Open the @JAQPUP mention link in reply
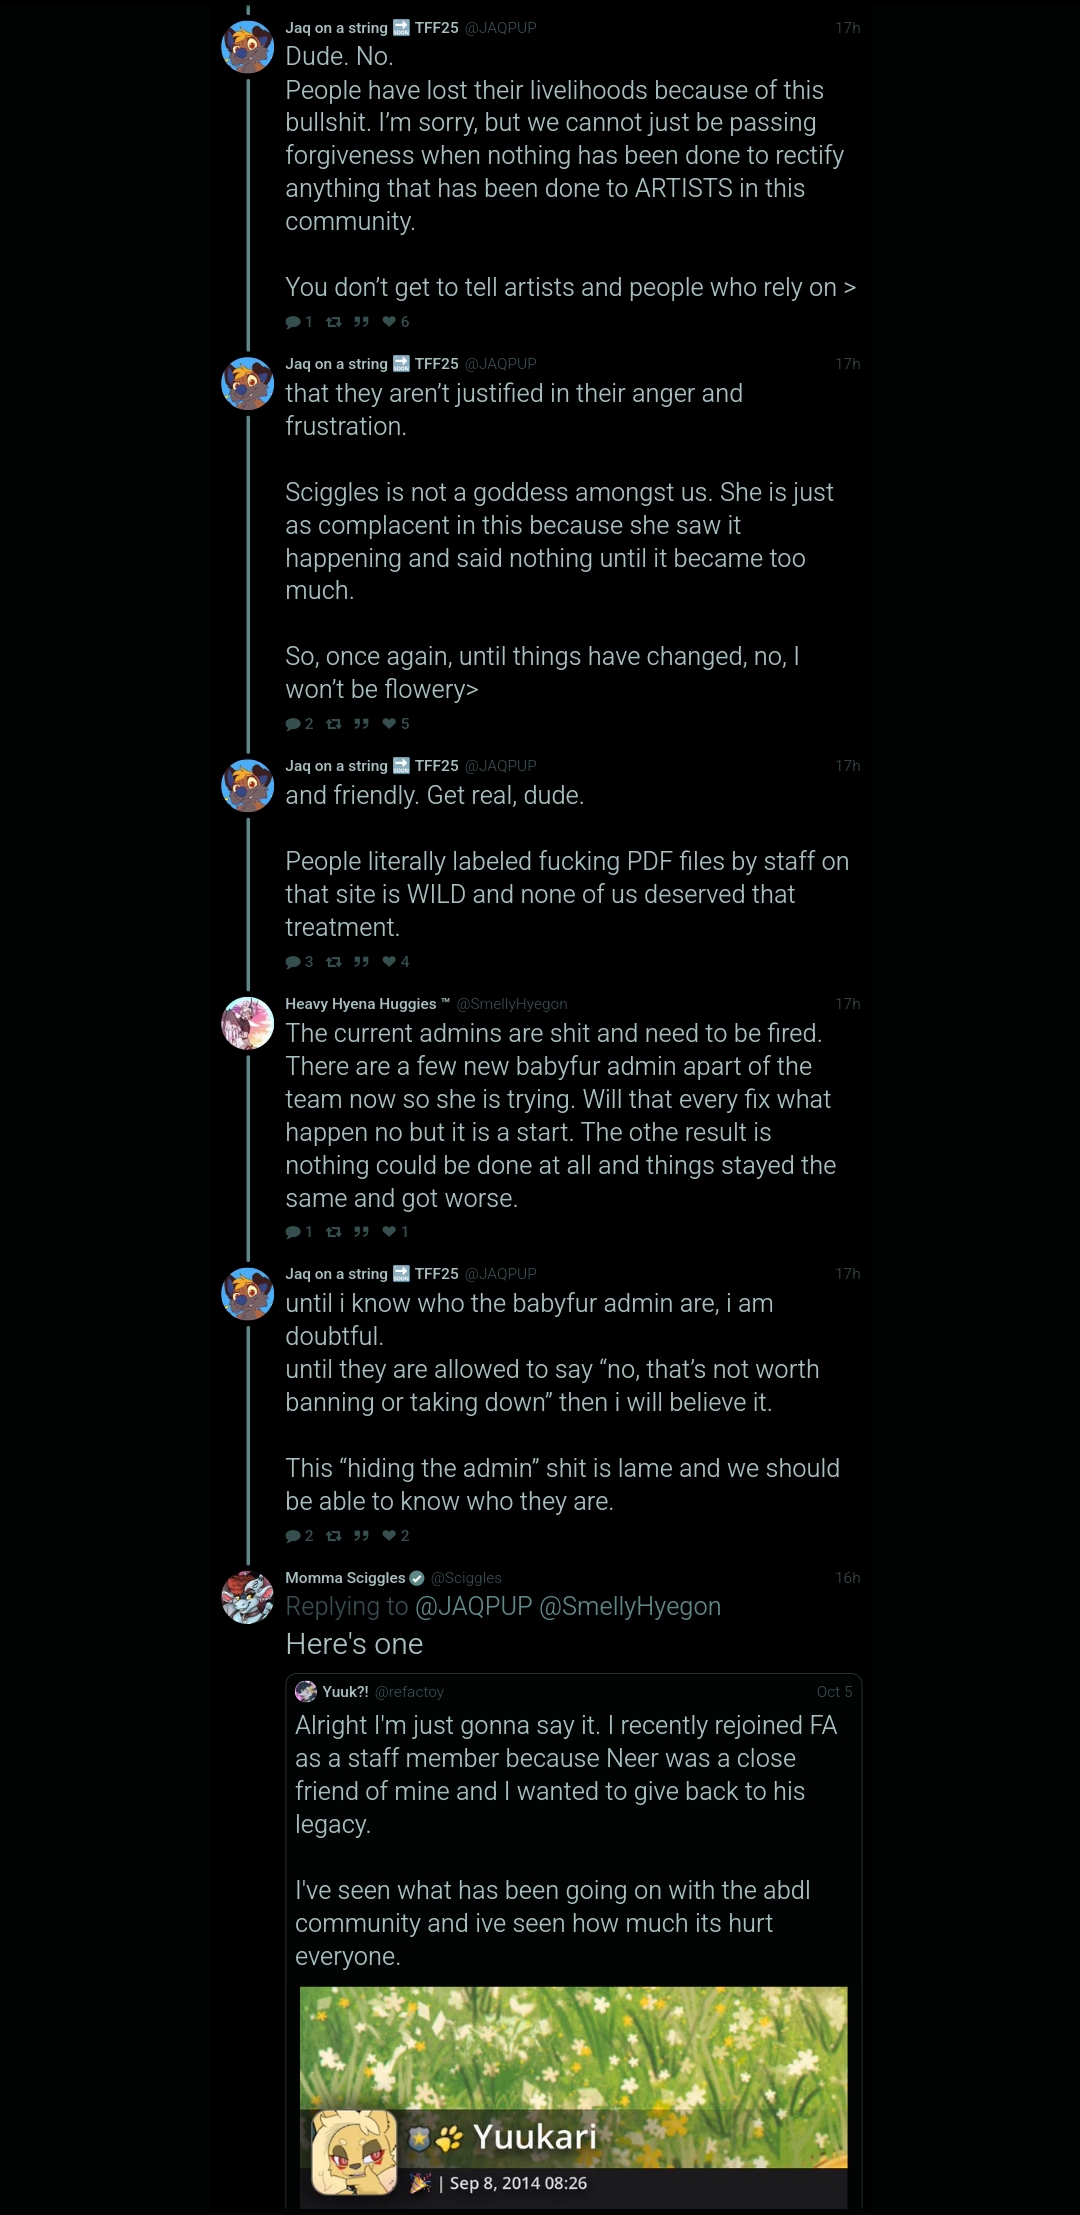The image size is (1080, 2215). click(x=473, y=1606)
